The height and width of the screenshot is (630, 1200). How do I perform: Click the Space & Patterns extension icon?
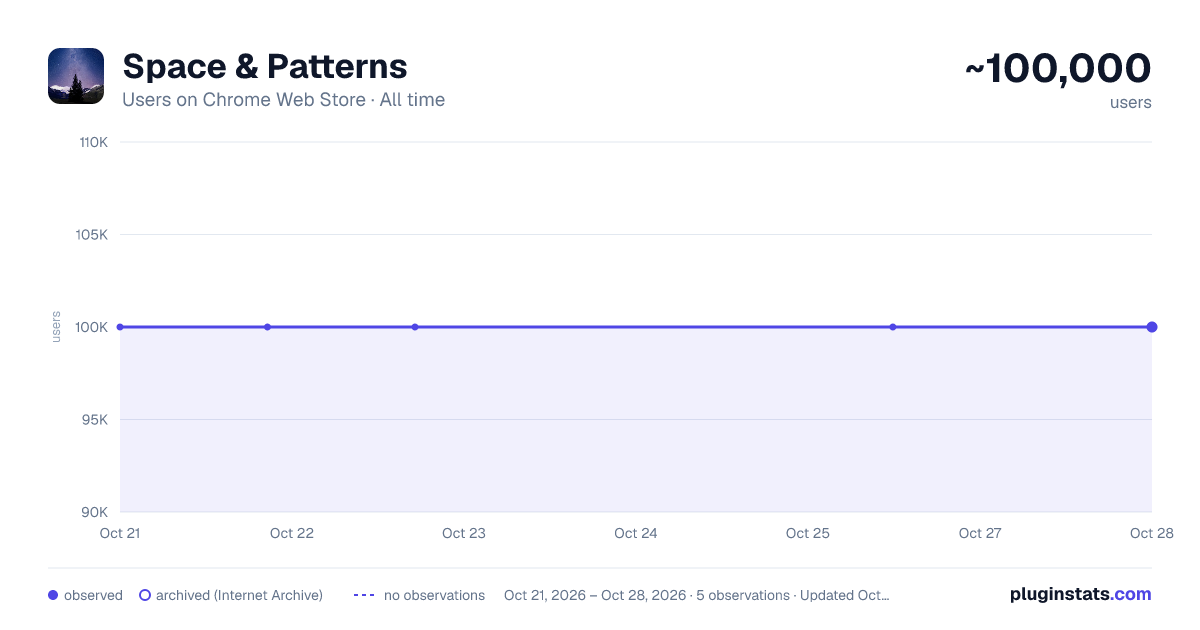pos(76,76)
